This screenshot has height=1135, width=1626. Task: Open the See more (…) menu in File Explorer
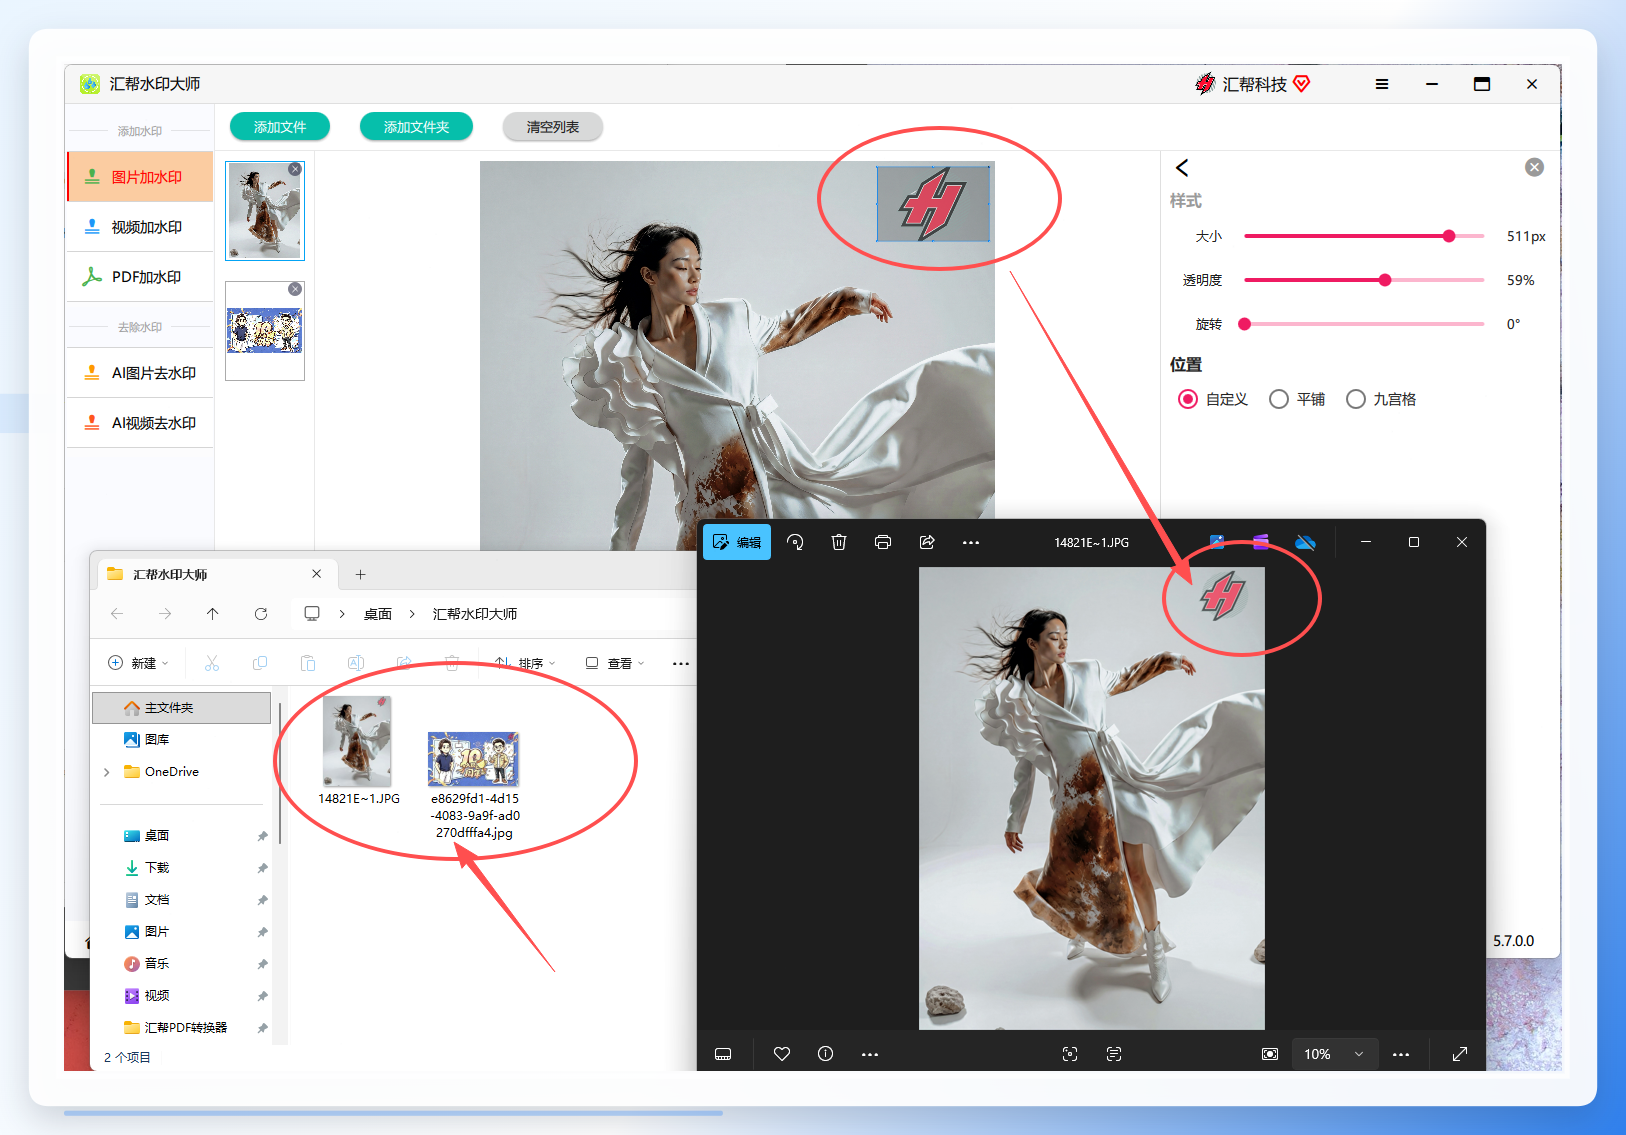[x=681, y=663]
